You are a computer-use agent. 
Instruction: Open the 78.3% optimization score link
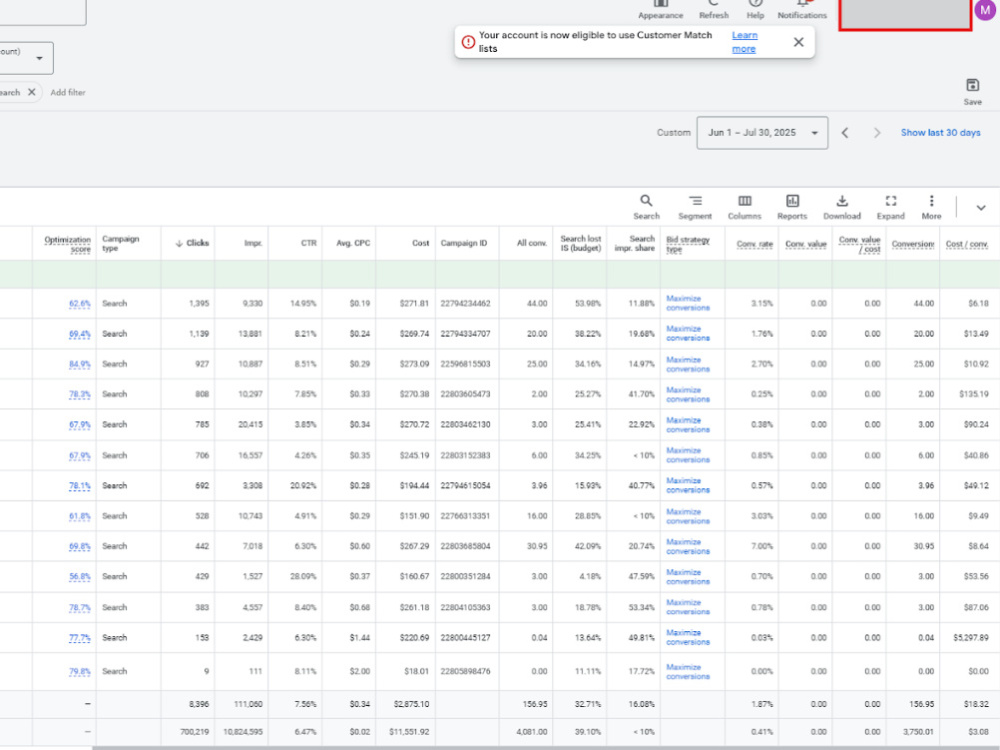click(x=80, y=394)
